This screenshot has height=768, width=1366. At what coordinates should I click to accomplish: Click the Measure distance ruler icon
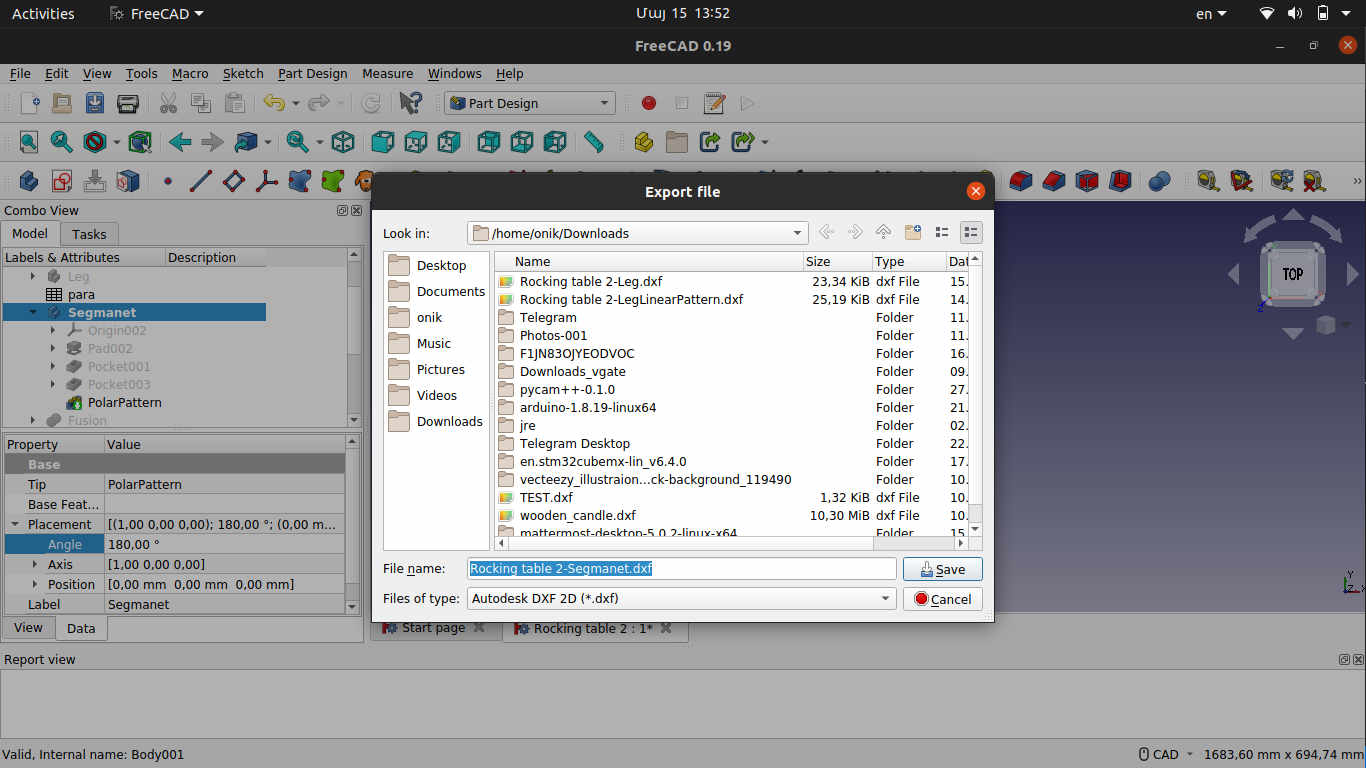(594, 142)
